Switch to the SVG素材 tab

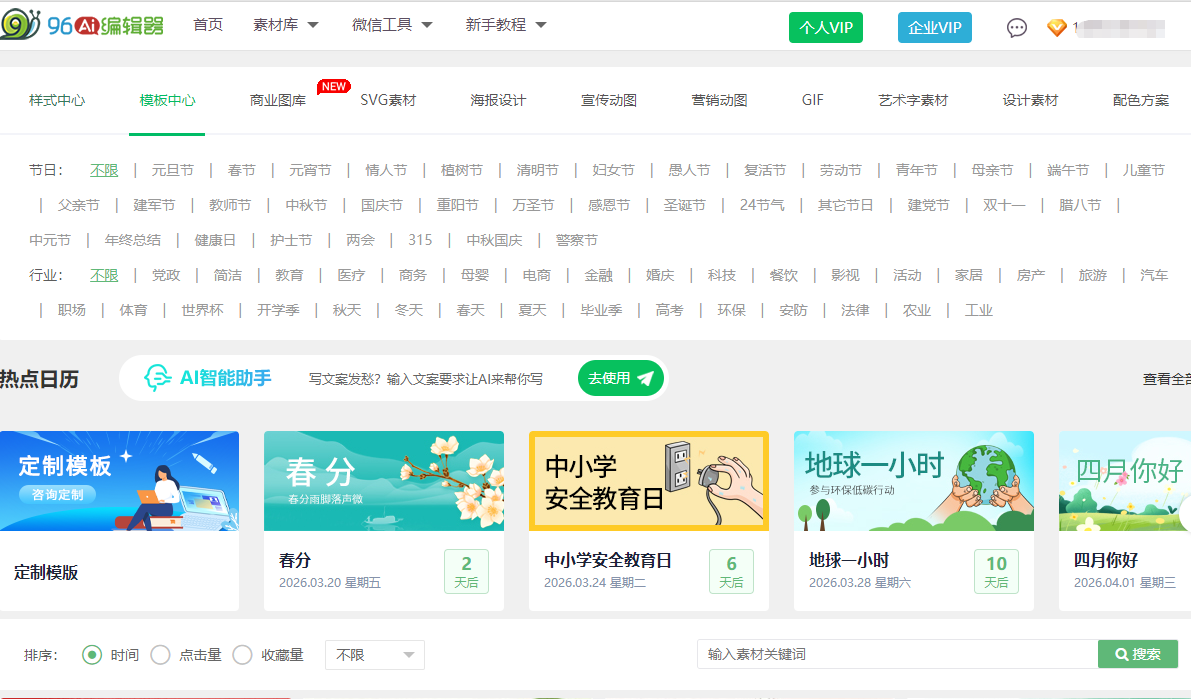(x=388, y=100)
